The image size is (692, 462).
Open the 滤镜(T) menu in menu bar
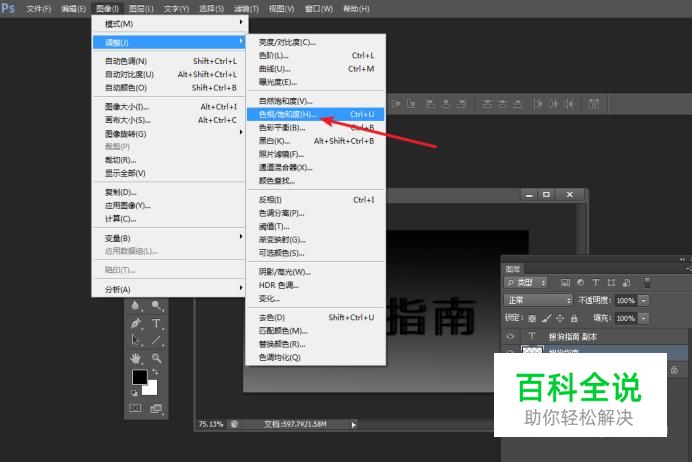click(x=246, y=9)
